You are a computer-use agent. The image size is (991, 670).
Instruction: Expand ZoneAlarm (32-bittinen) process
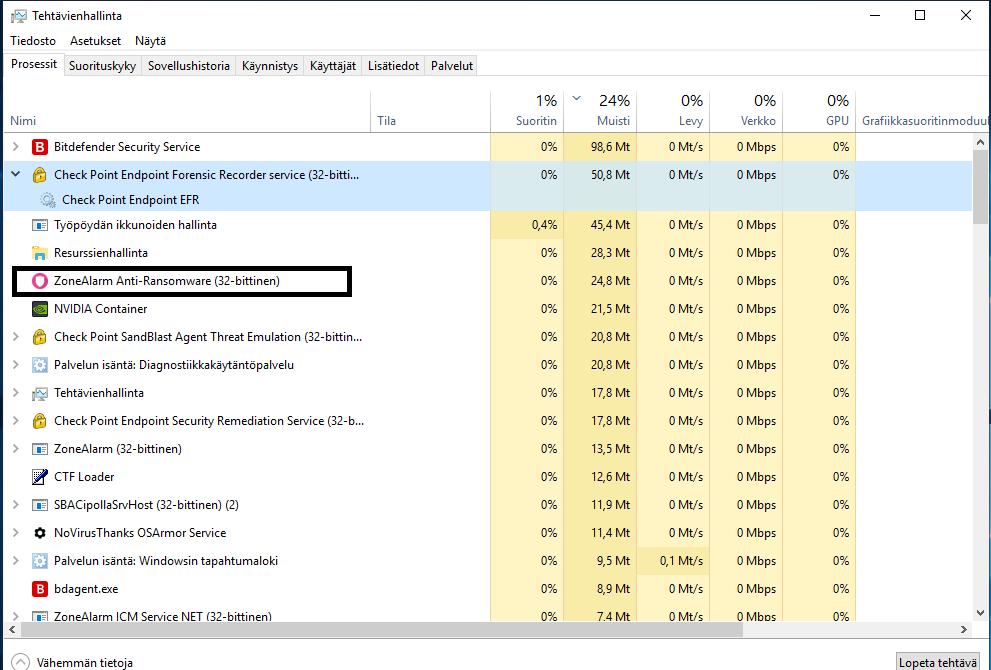(16, 449)
